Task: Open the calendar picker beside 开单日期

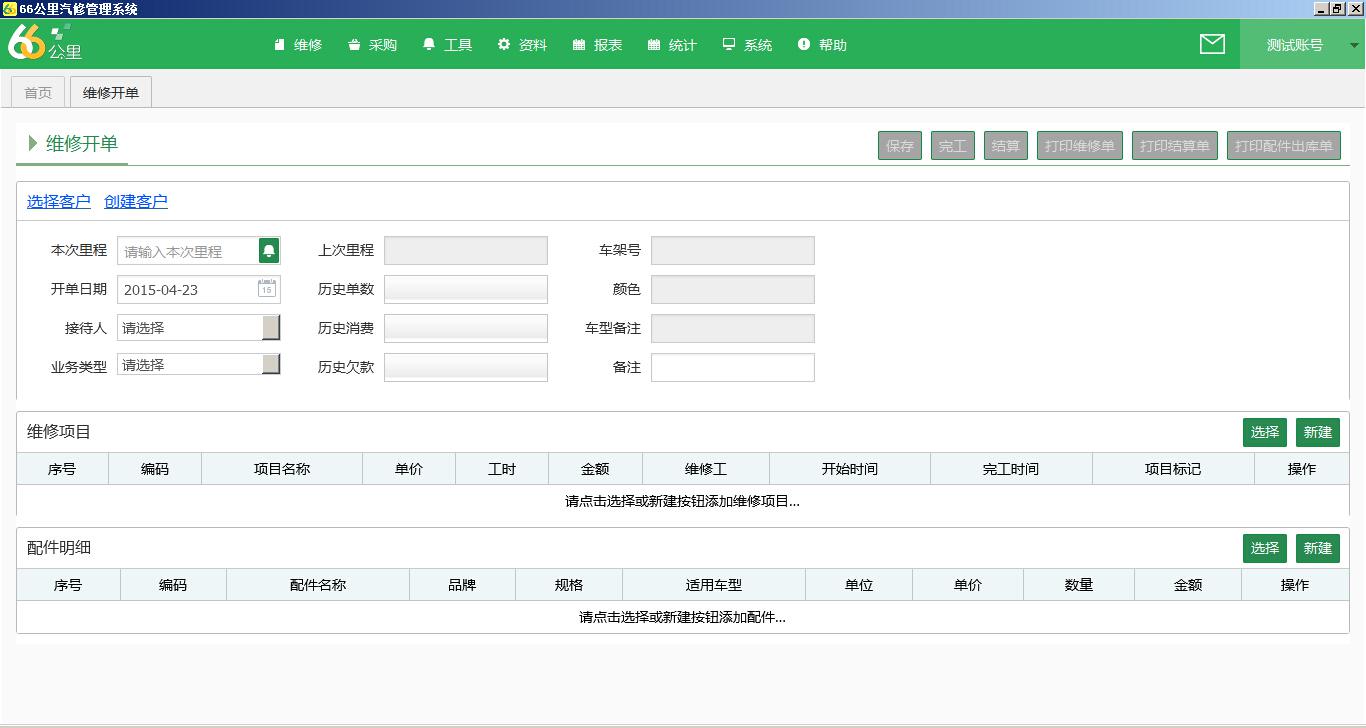Action: [265, 289]
